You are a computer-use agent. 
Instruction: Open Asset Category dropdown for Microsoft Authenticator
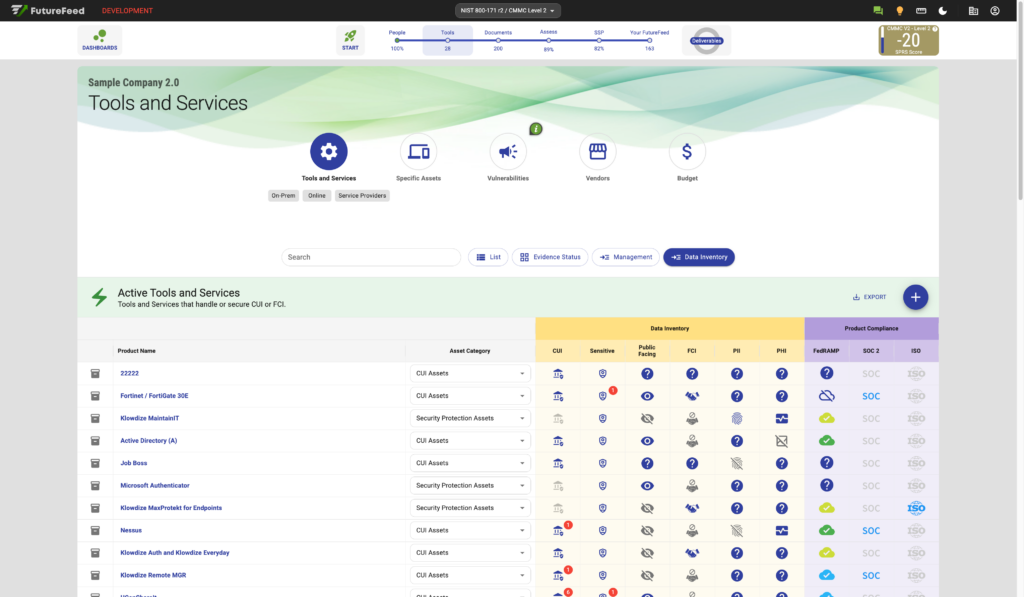pyautogui.click(x=470, y=485)
